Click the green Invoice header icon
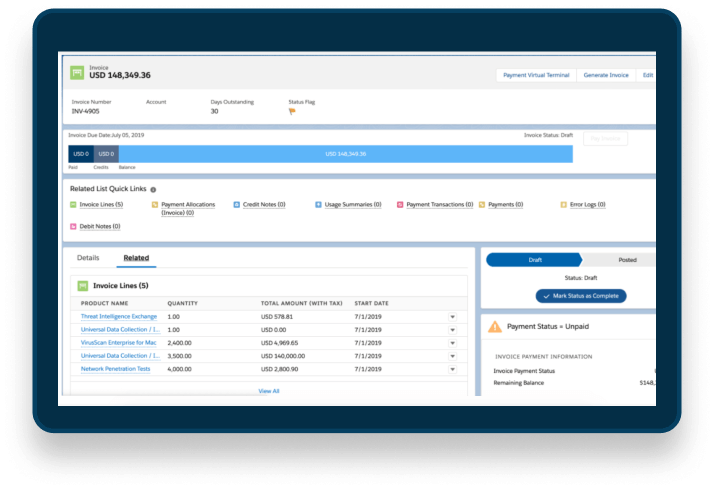714x490 pixels. pos(77,73)
